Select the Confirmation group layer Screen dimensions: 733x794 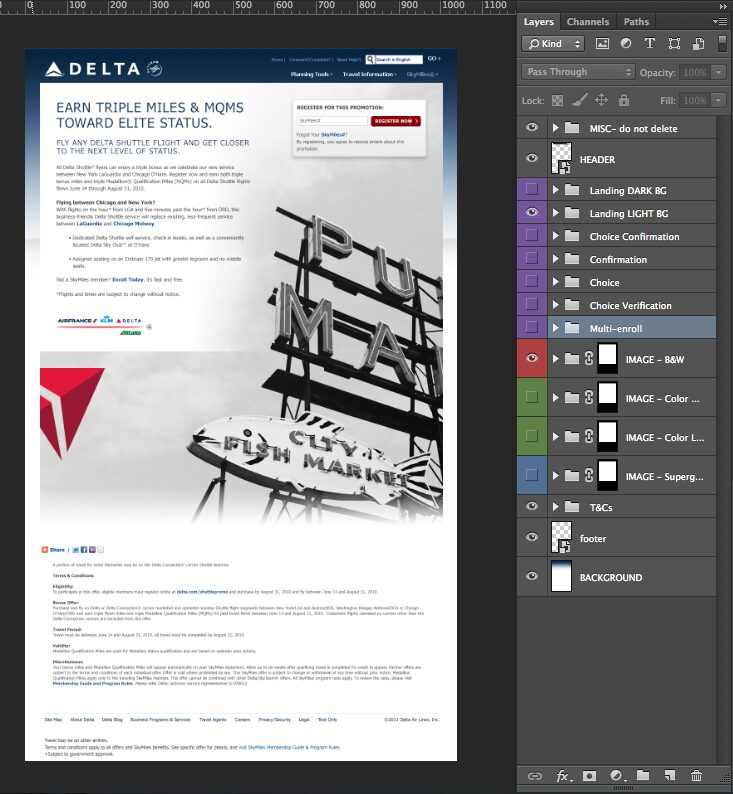tap(632, 259)
